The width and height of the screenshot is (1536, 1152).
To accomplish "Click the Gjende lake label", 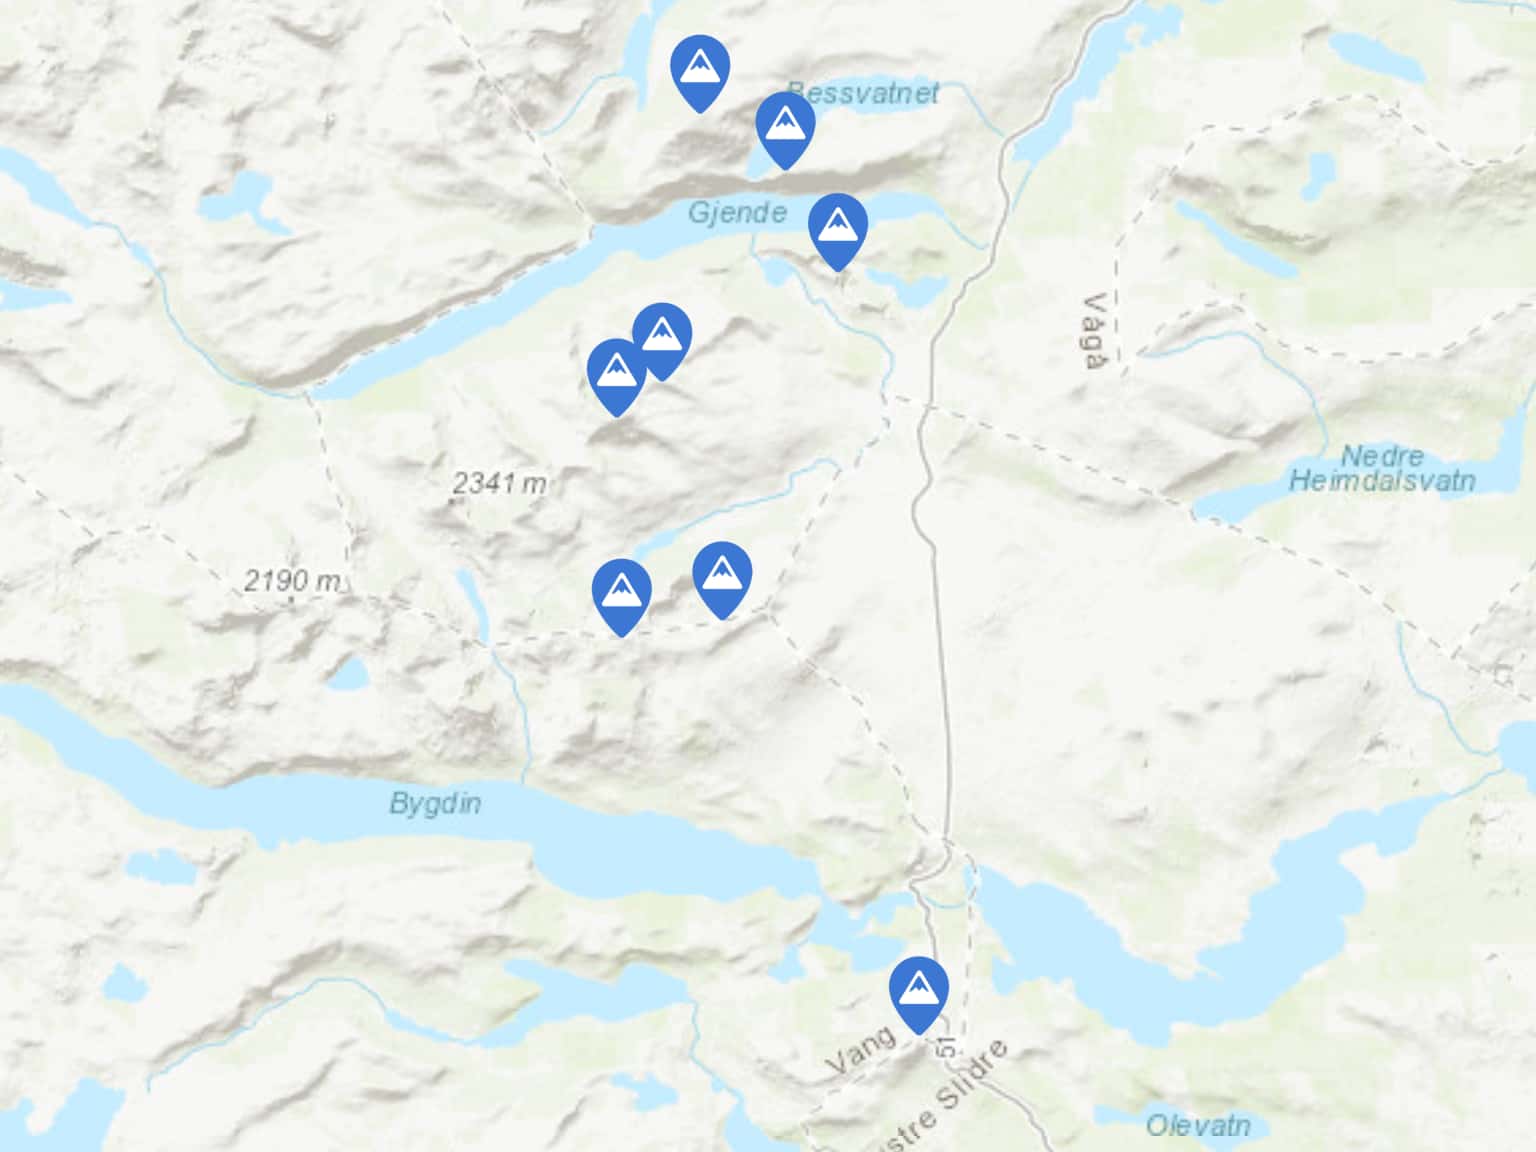I will point(737,213).
